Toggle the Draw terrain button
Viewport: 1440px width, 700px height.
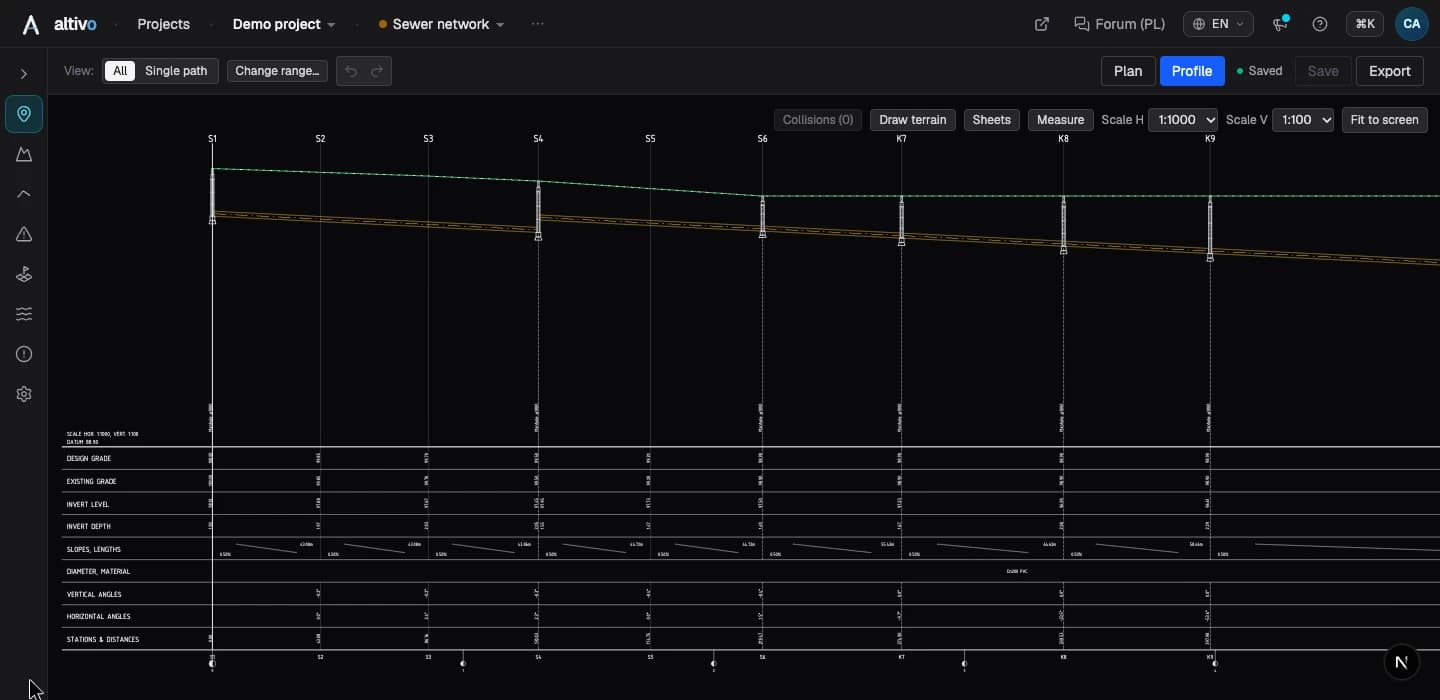[x=912, y=120]
